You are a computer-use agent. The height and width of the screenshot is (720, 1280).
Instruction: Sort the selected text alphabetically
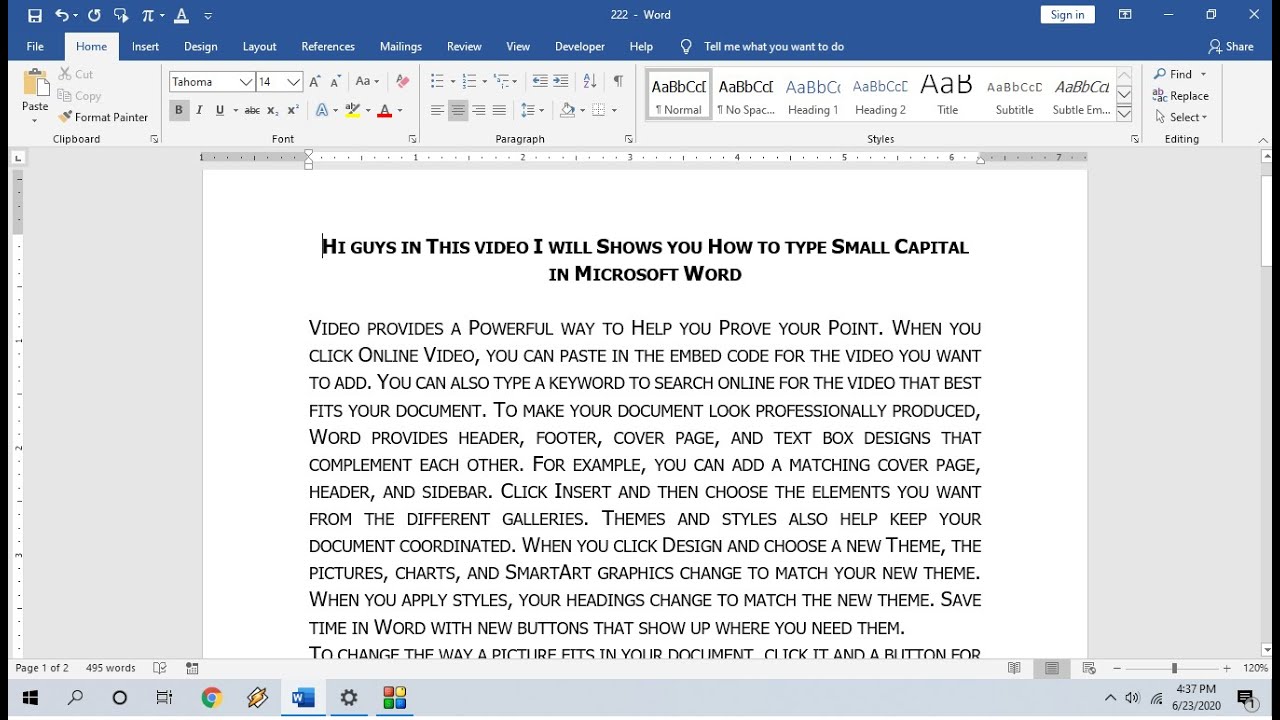click(590, 82)
